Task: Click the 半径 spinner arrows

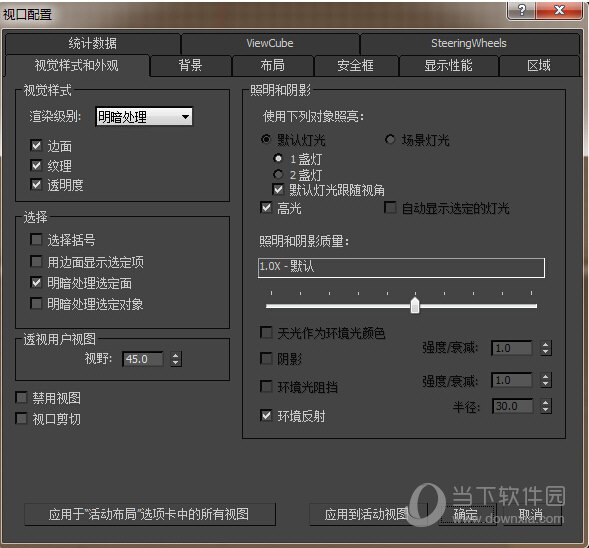Action: point(546,406)
